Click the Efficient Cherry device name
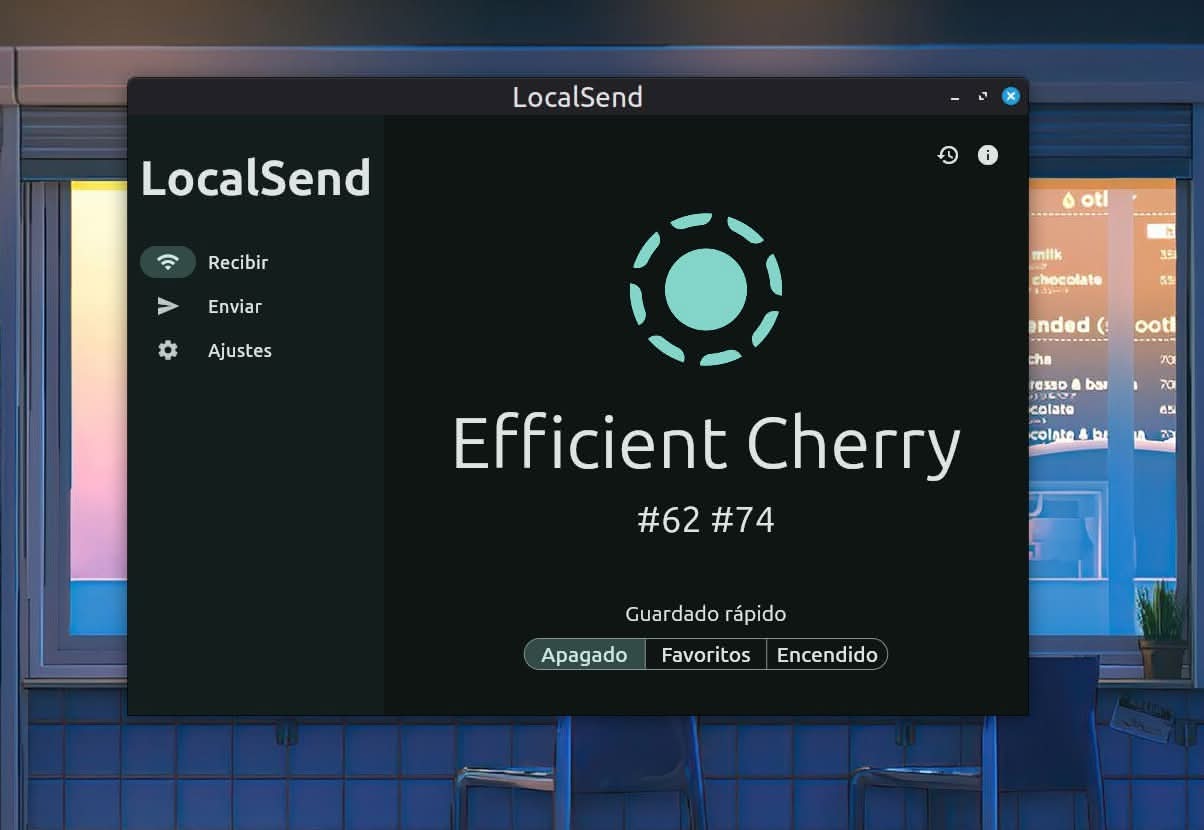The height and width of the screenshot is (830, 1204). pos(706,443)
